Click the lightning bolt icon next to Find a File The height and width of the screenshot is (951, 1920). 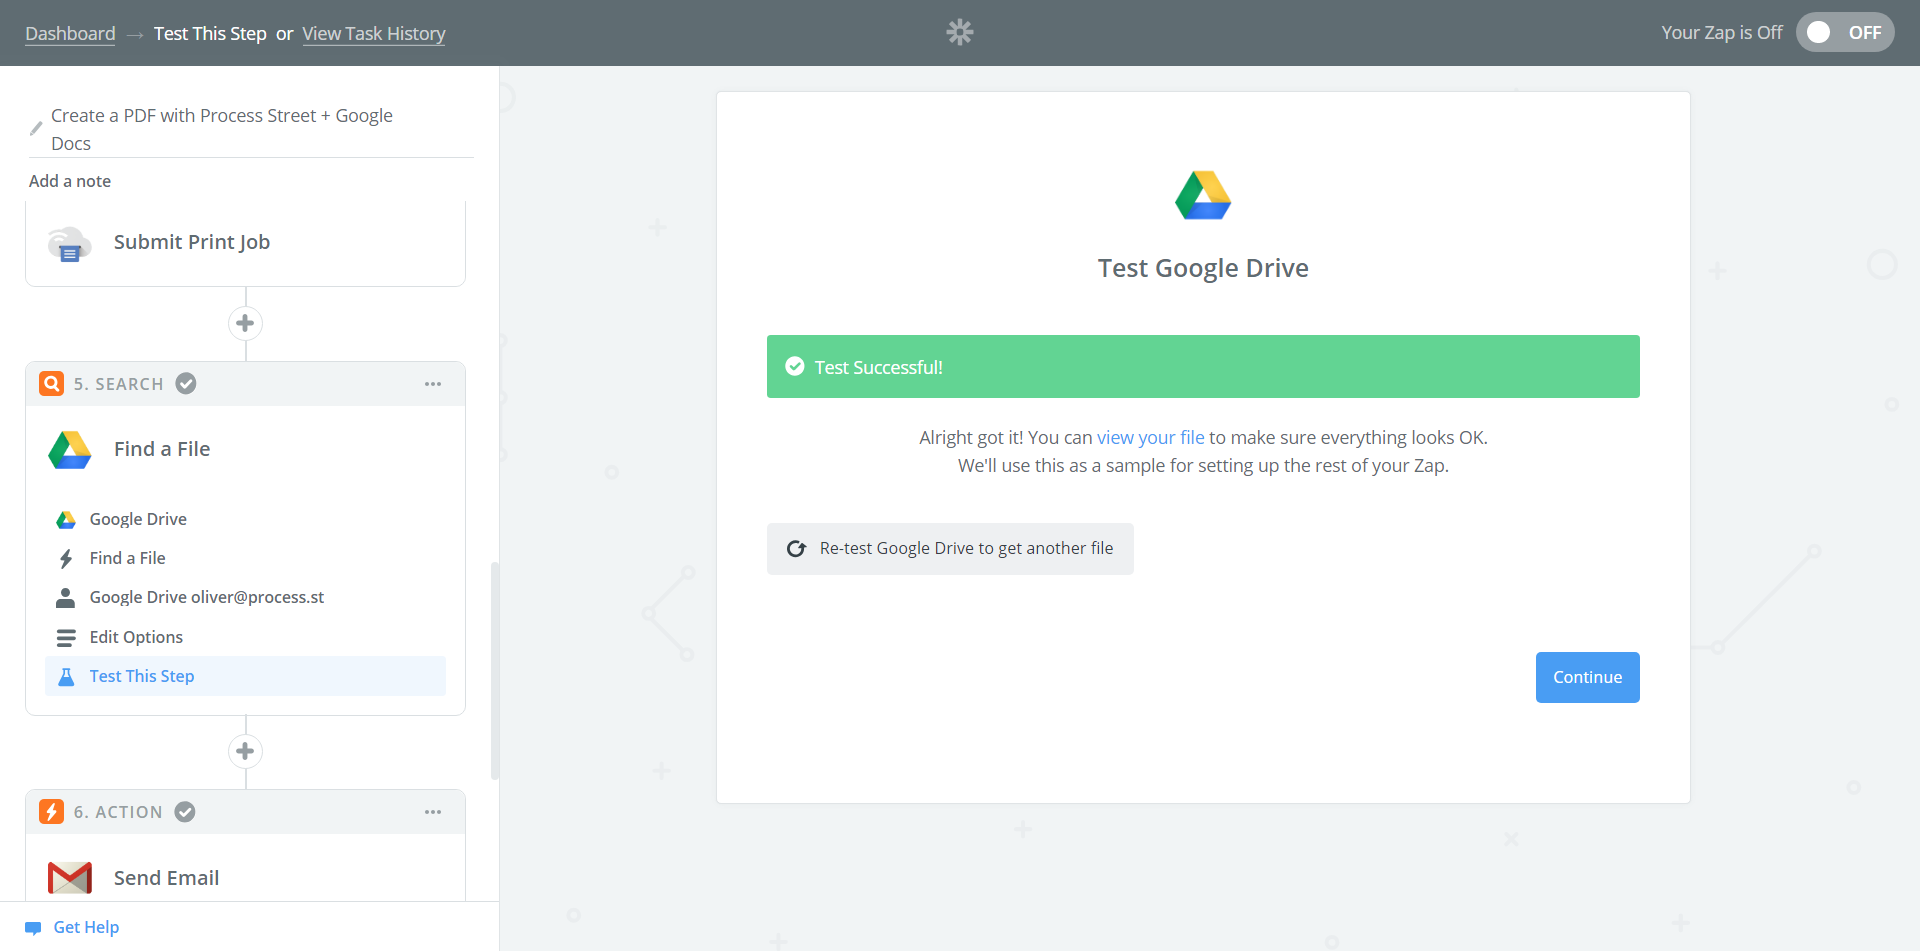tap(66, 559)
